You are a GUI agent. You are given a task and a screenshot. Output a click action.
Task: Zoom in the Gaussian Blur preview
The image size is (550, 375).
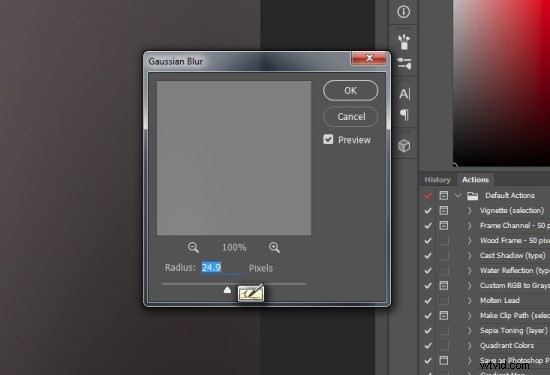274,247
